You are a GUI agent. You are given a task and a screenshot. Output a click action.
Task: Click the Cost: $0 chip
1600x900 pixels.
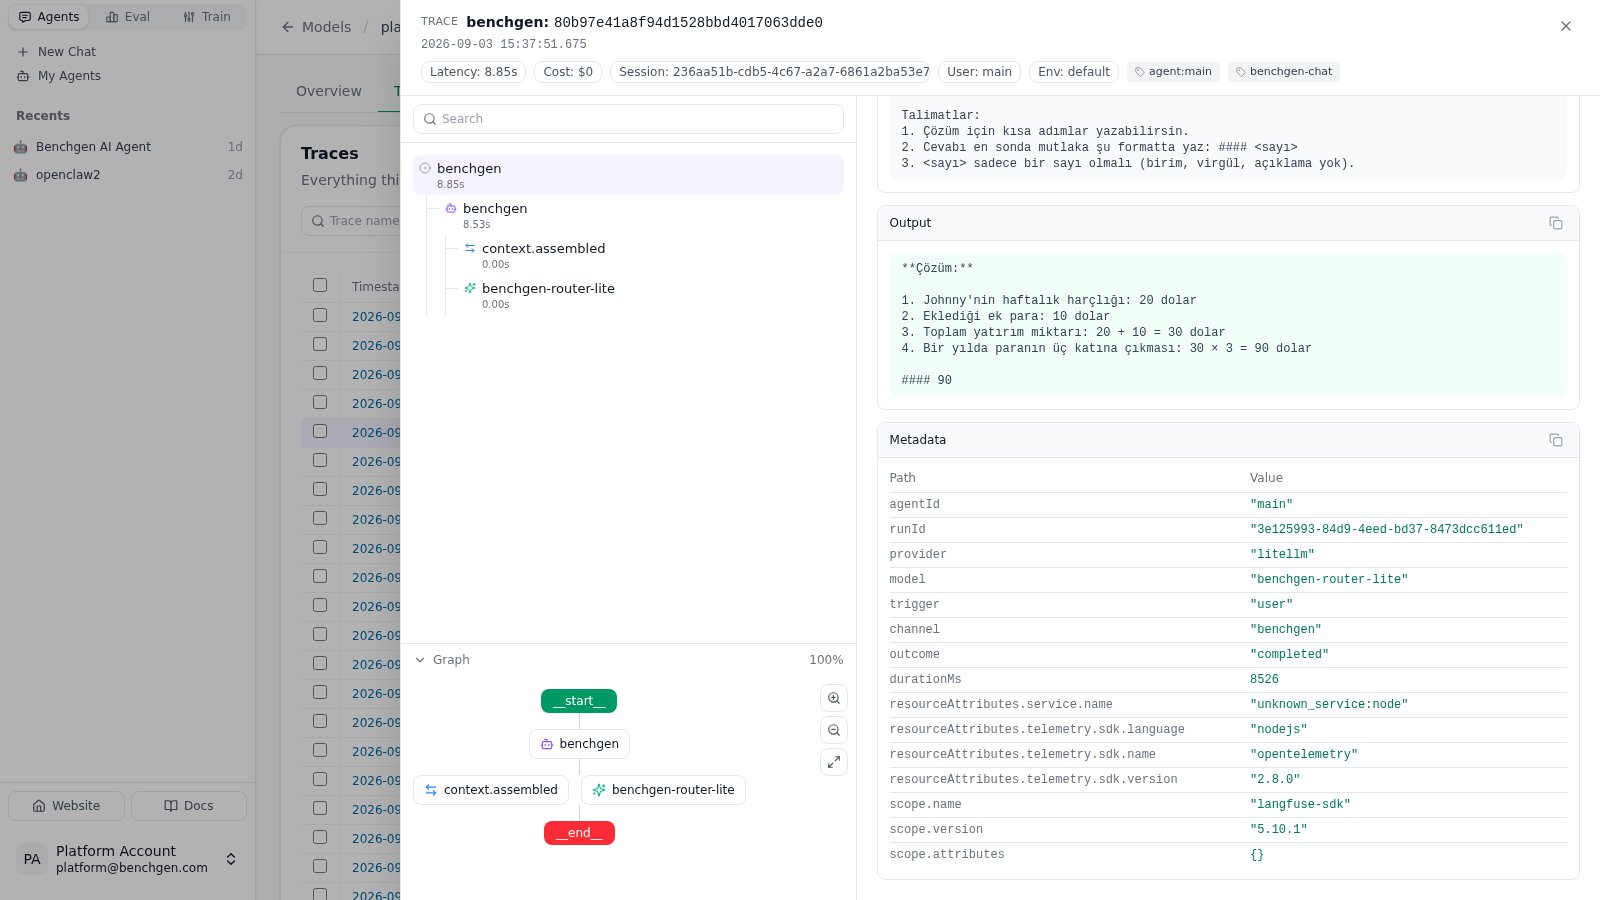568,72
